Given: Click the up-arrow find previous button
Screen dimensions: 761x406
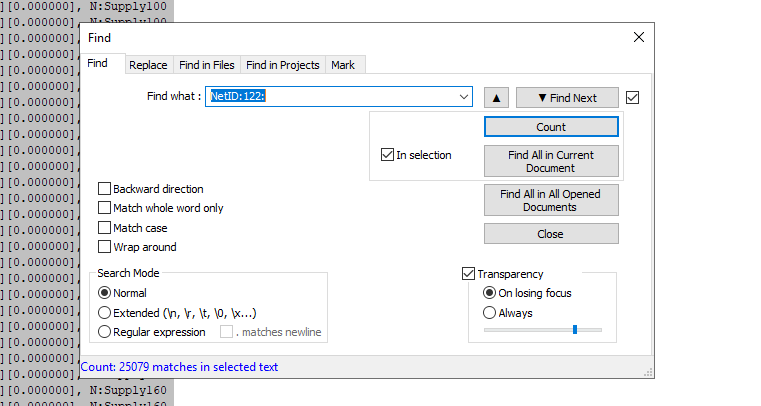Looking at the screenshot, I should 496,98.
